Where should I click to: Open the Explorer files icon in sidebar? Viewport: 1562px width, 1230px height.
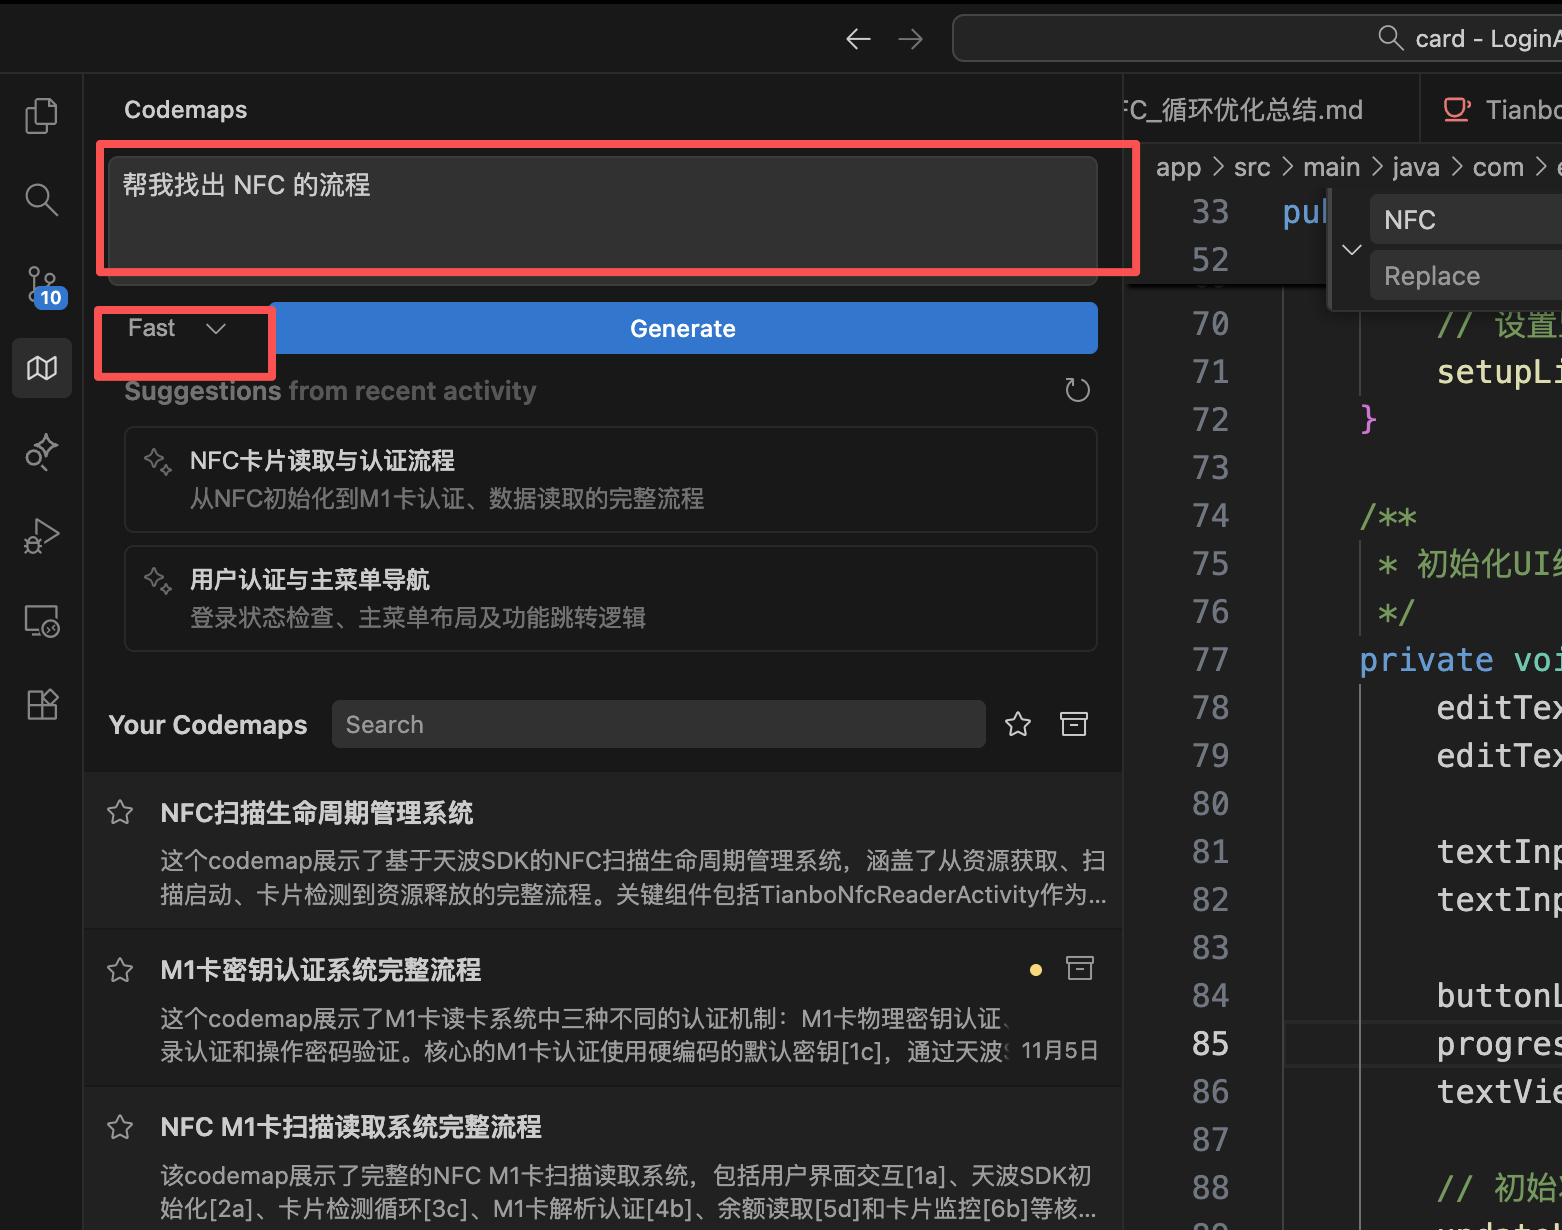[x=41, y=116]
